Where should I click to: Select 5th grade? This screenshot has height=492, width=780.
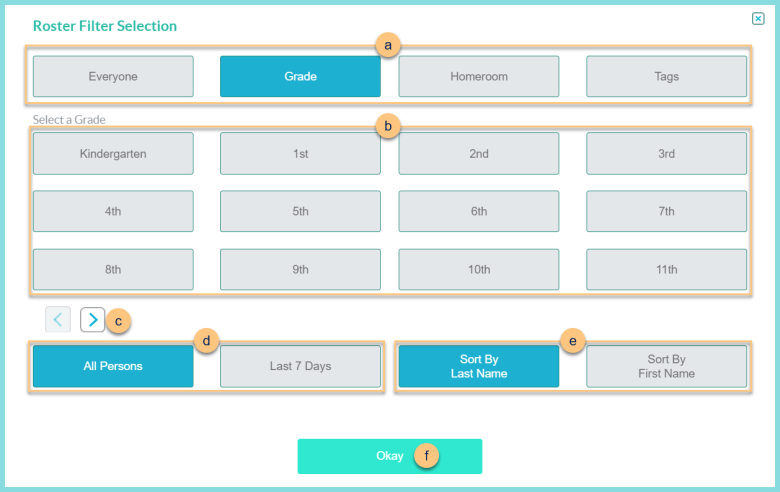point(300,211)
